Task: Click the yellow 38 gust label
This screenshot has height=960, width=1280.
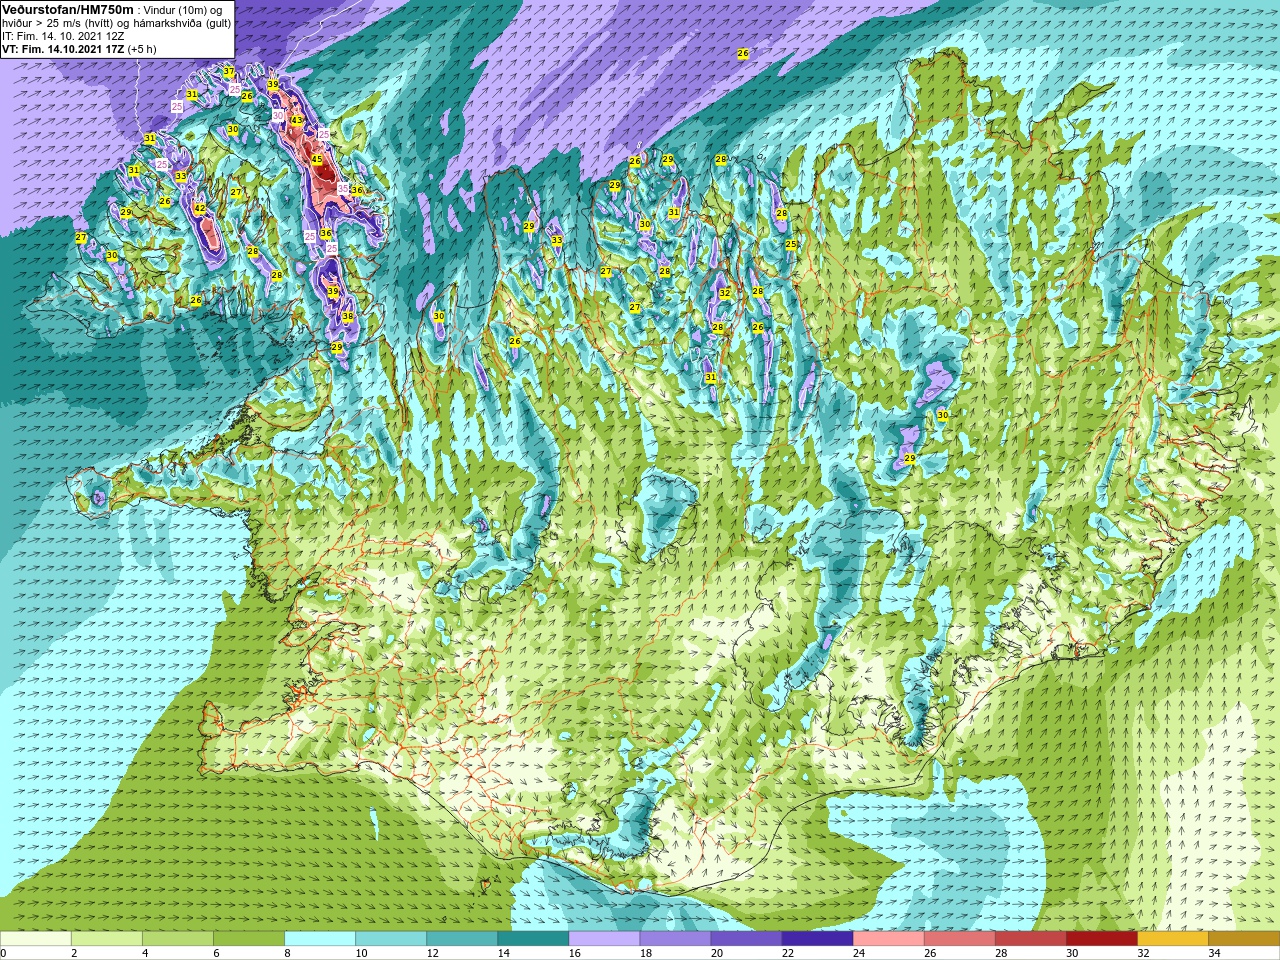Action: (348, 316)
